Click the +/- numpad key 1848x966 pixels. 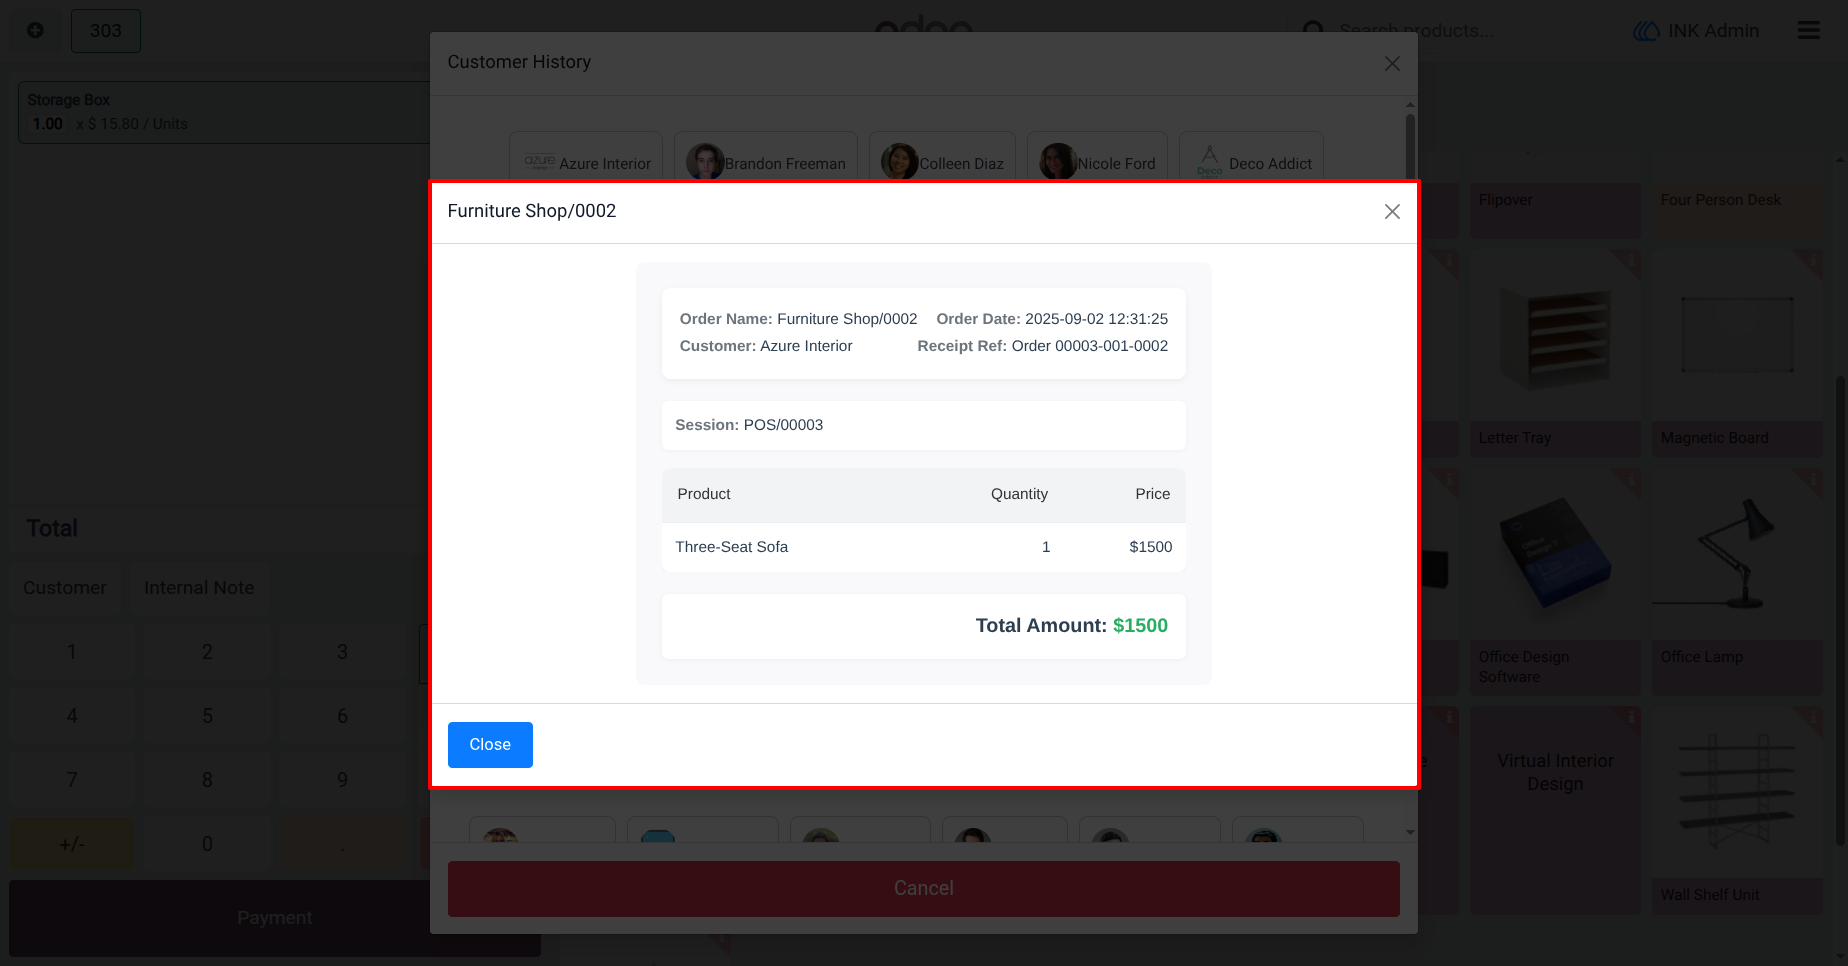pos(72,844)
